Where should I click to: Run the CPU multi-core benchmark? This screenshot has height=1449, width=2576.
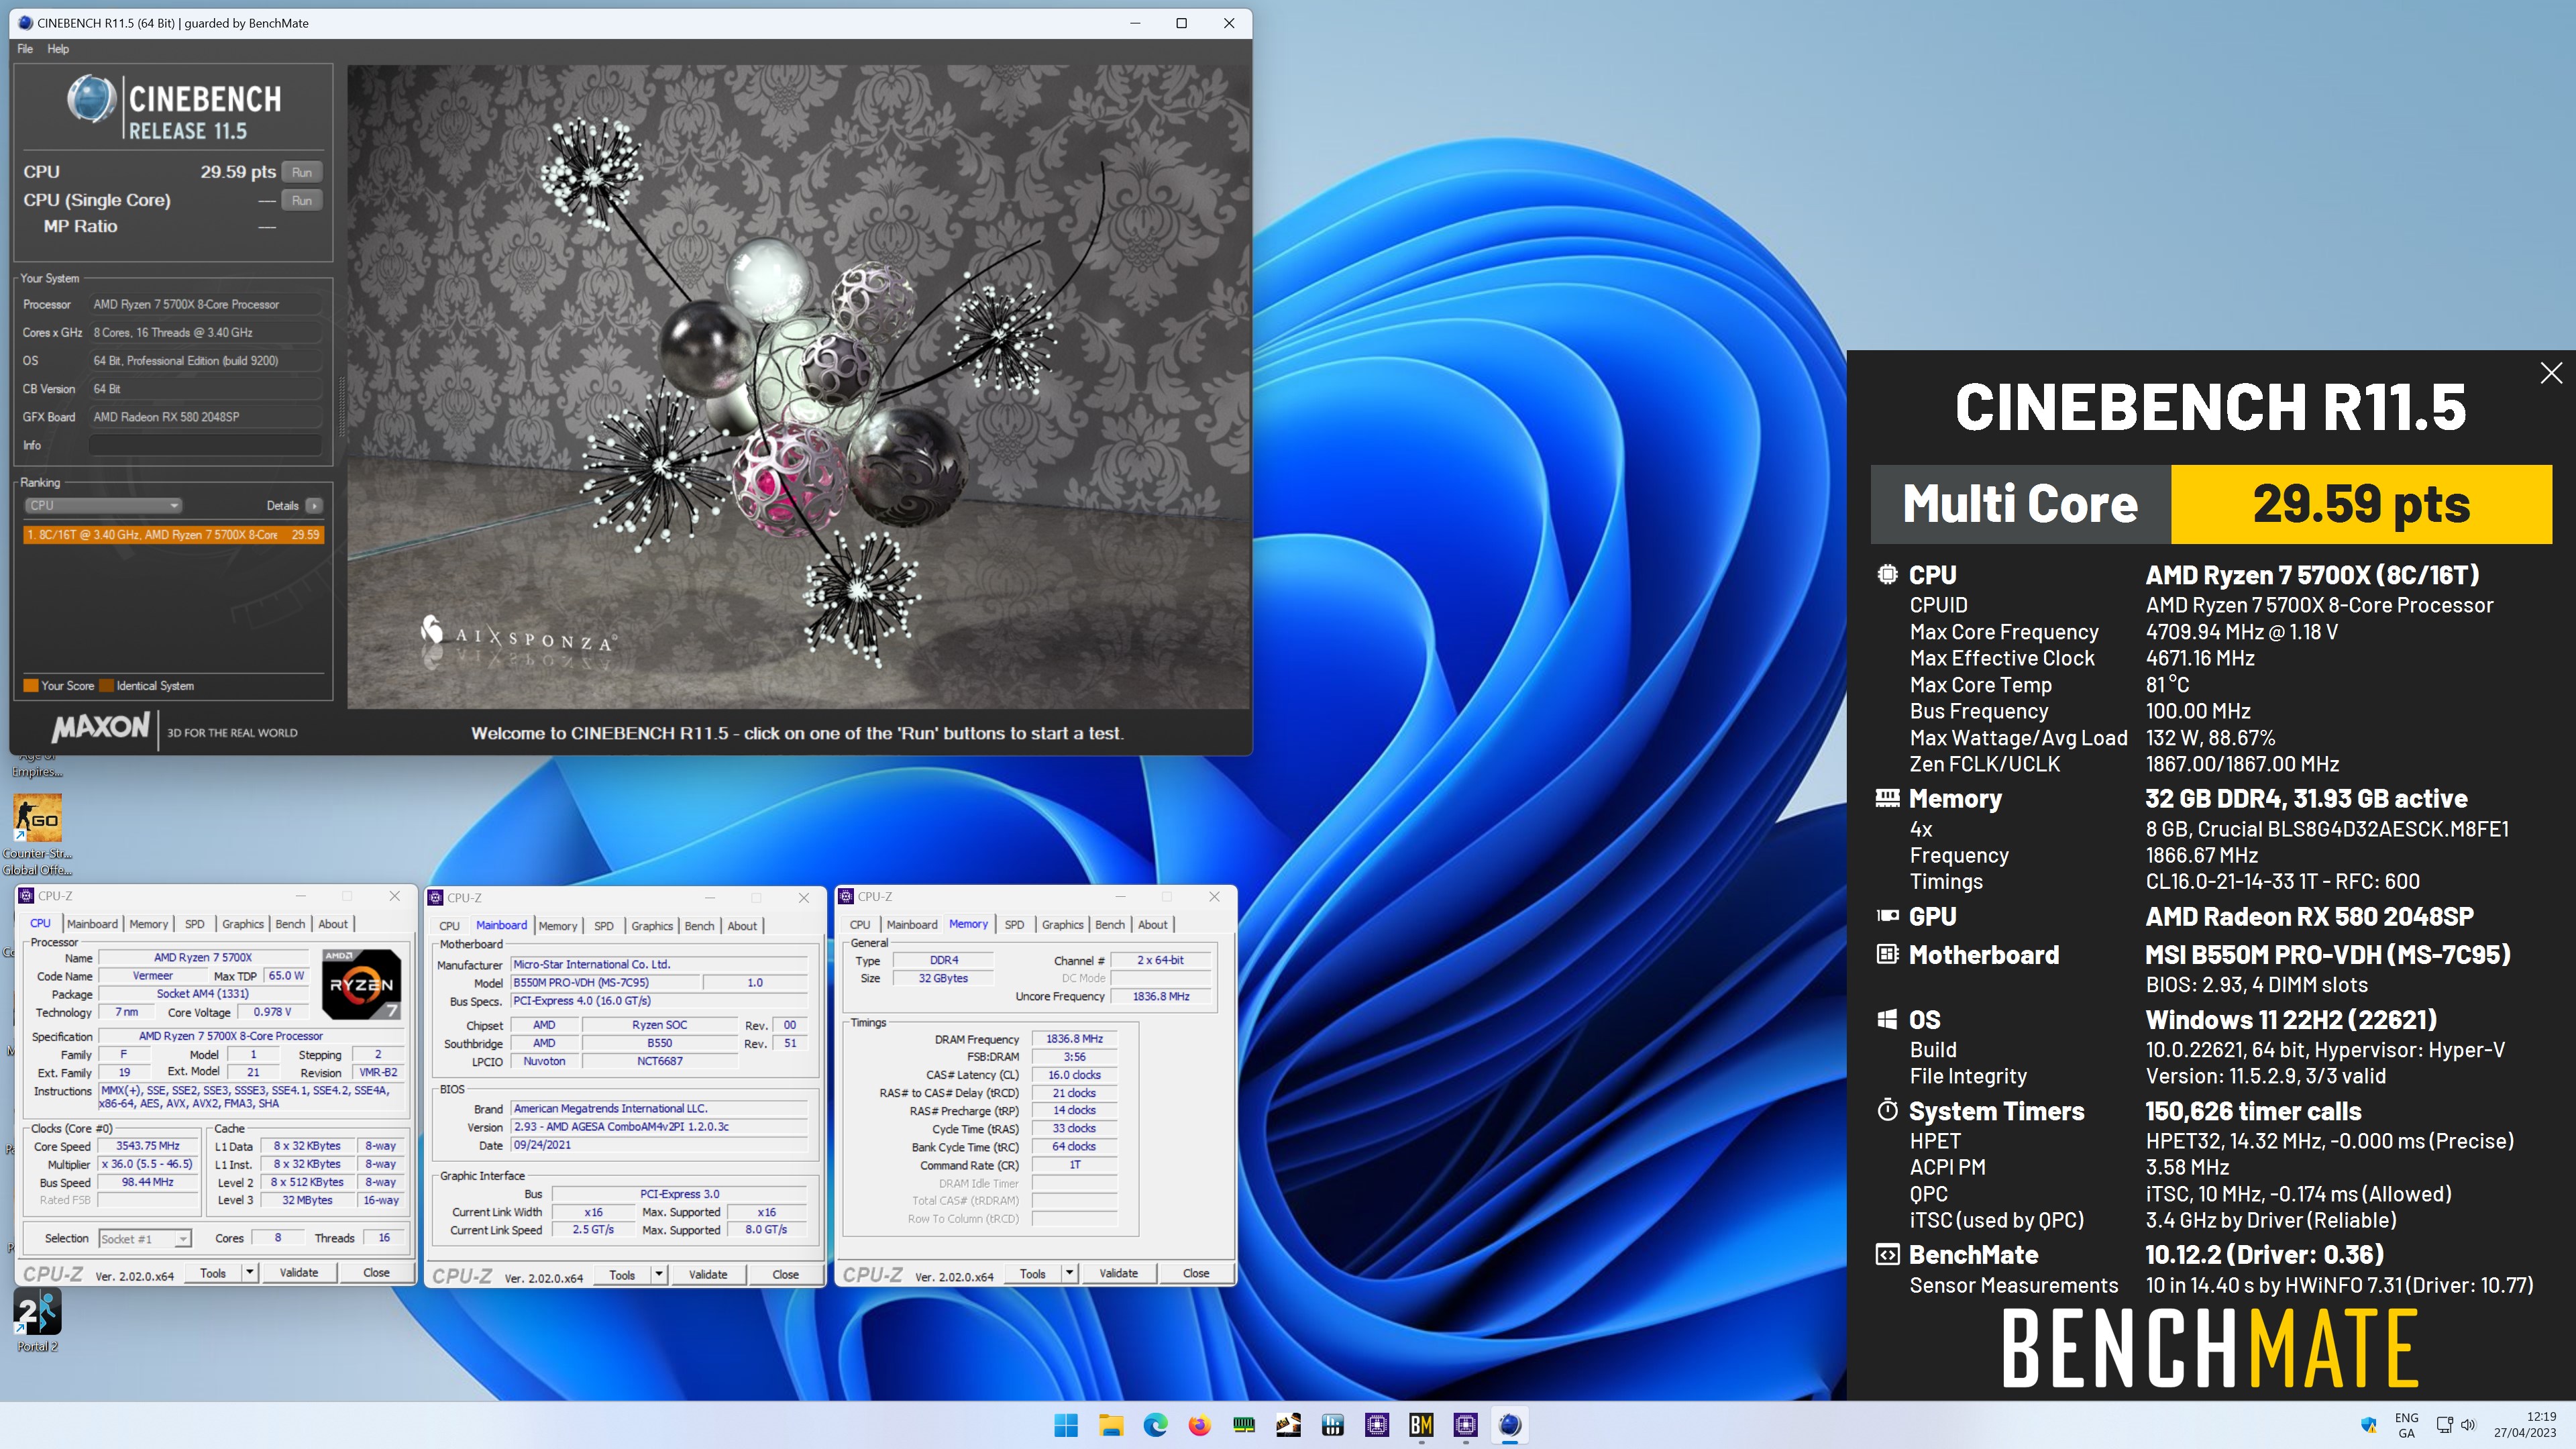coord(302,172)
